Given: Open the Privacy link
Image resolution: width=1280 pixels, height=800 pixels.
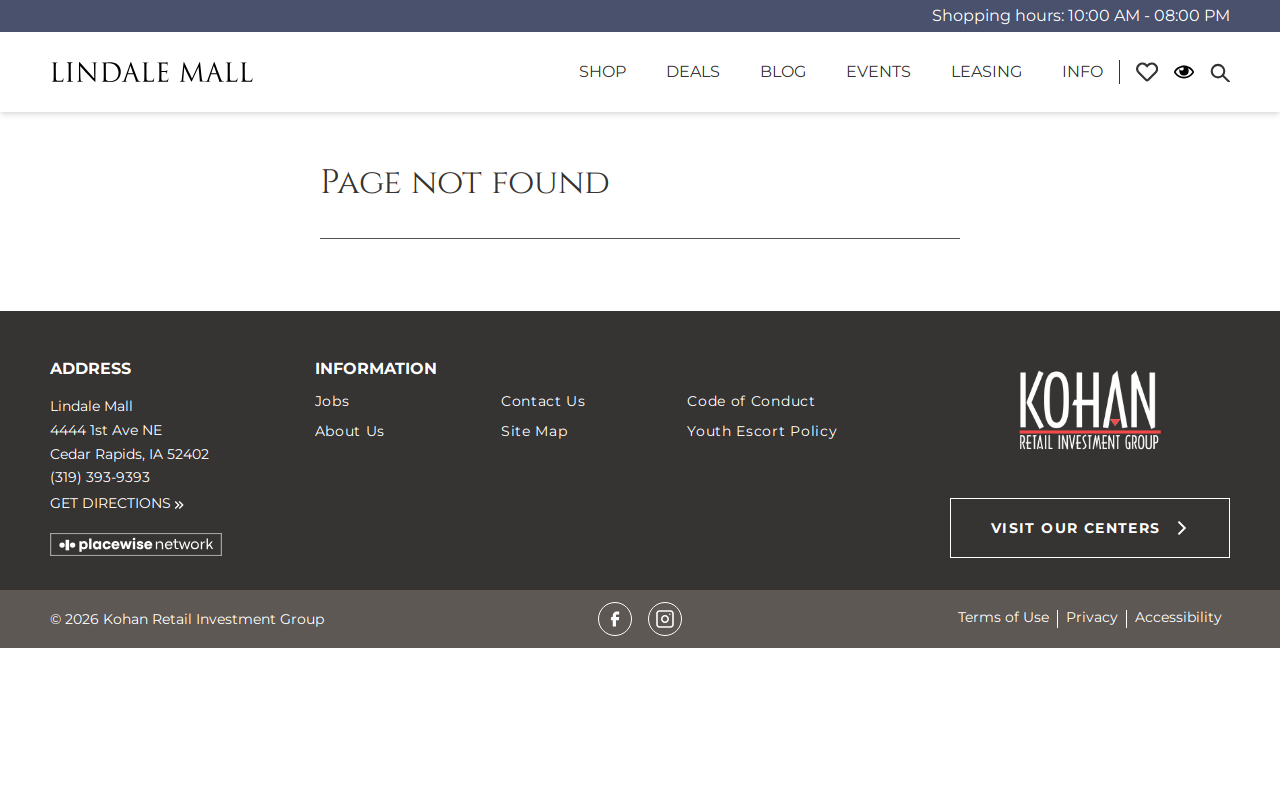Looking at the screenshot, I should (x=1092, y=617).
